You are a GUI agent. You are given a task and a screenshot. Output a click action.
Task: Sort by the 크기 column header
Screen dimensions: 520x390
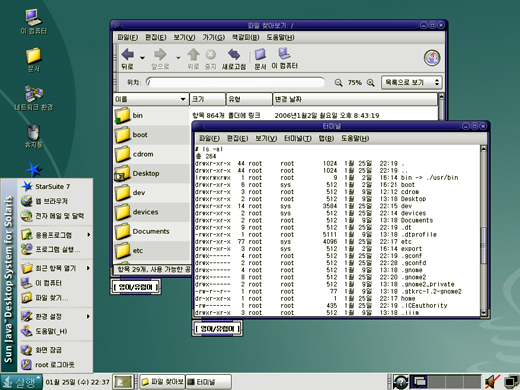(x=207, y=99)
